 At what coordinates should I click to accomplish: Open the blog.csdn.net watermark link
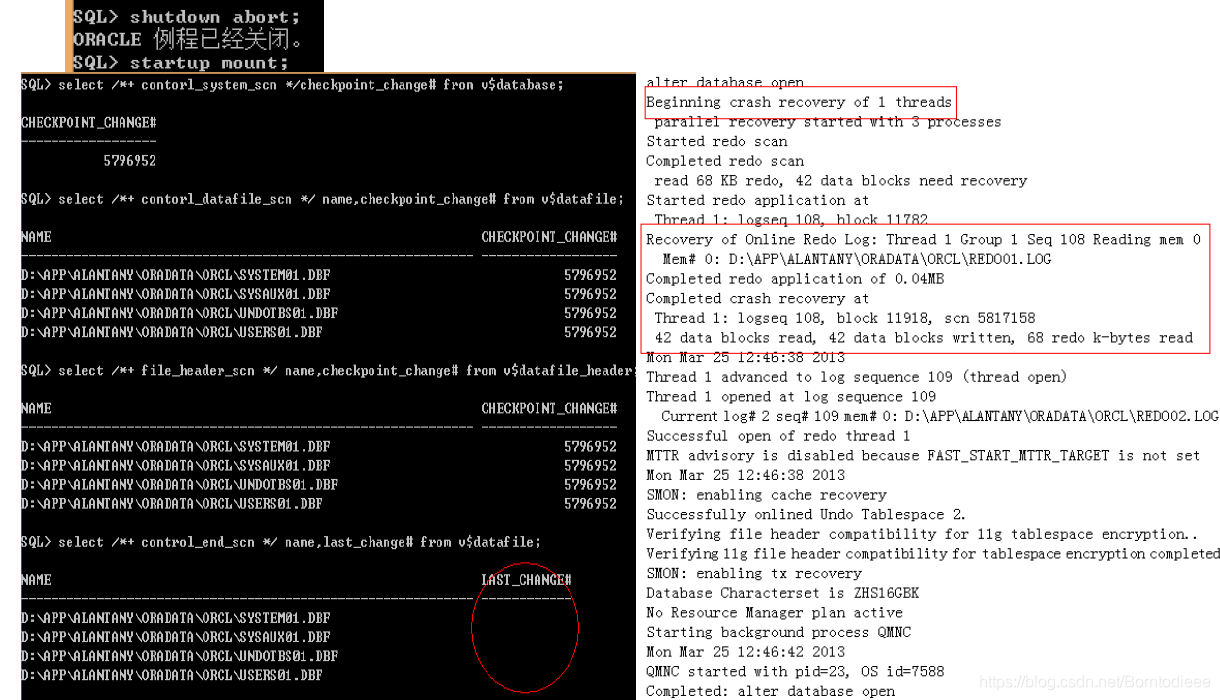click(1095, 683)
